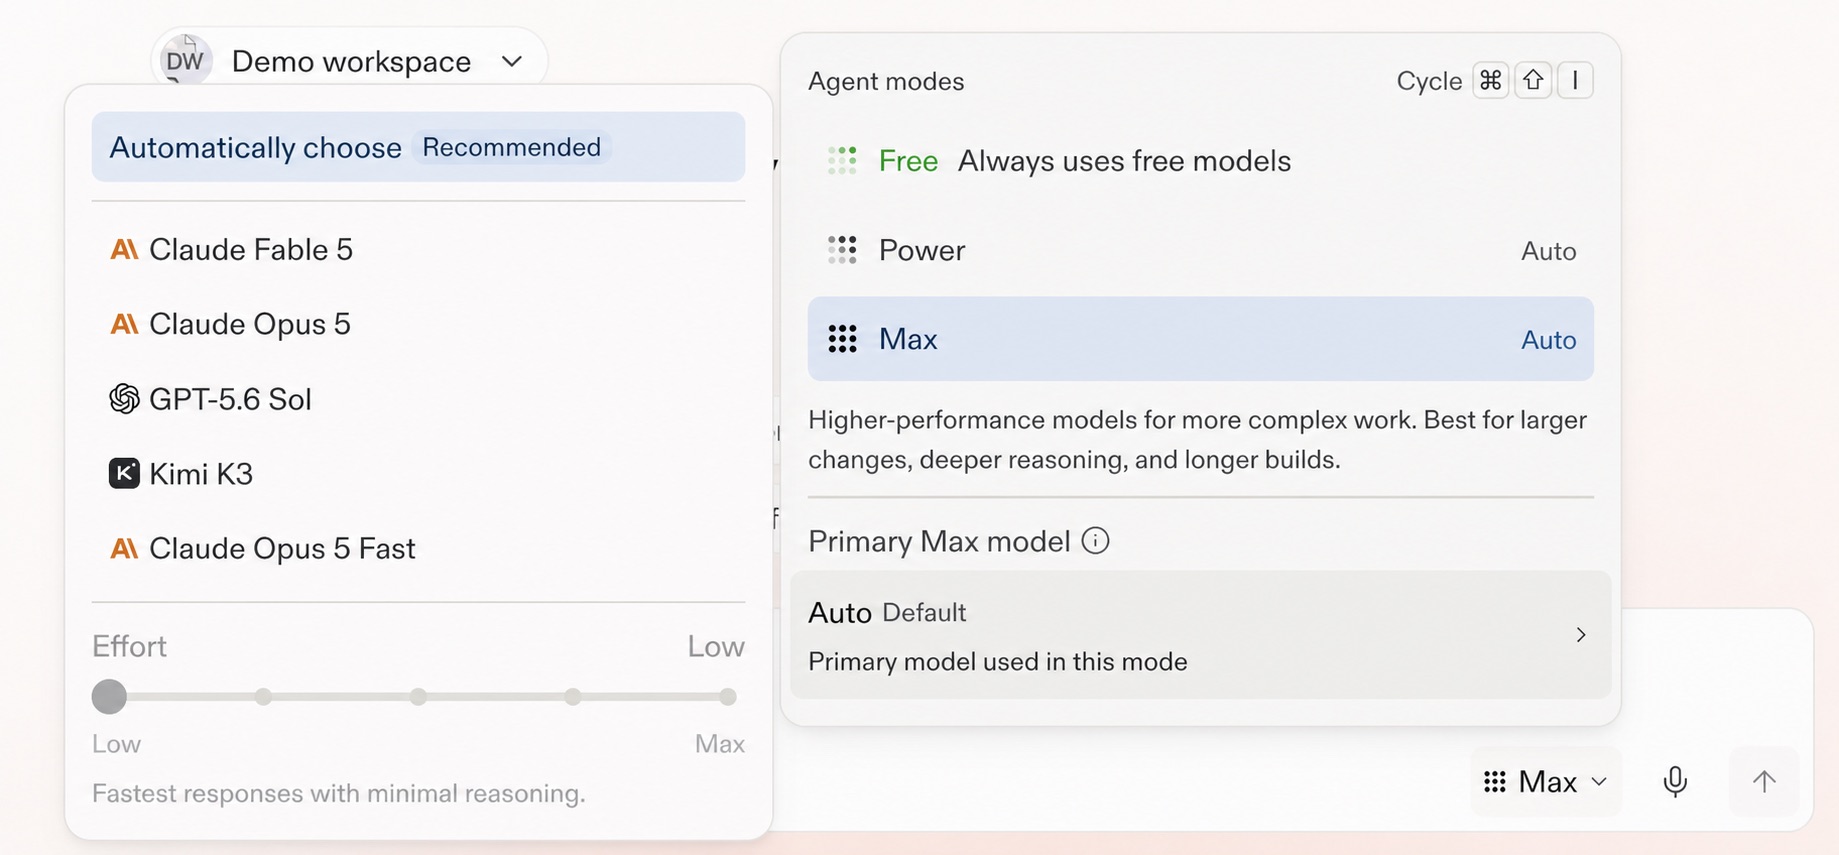Select Claude Opus 5 Fast model

coord(418,548)
